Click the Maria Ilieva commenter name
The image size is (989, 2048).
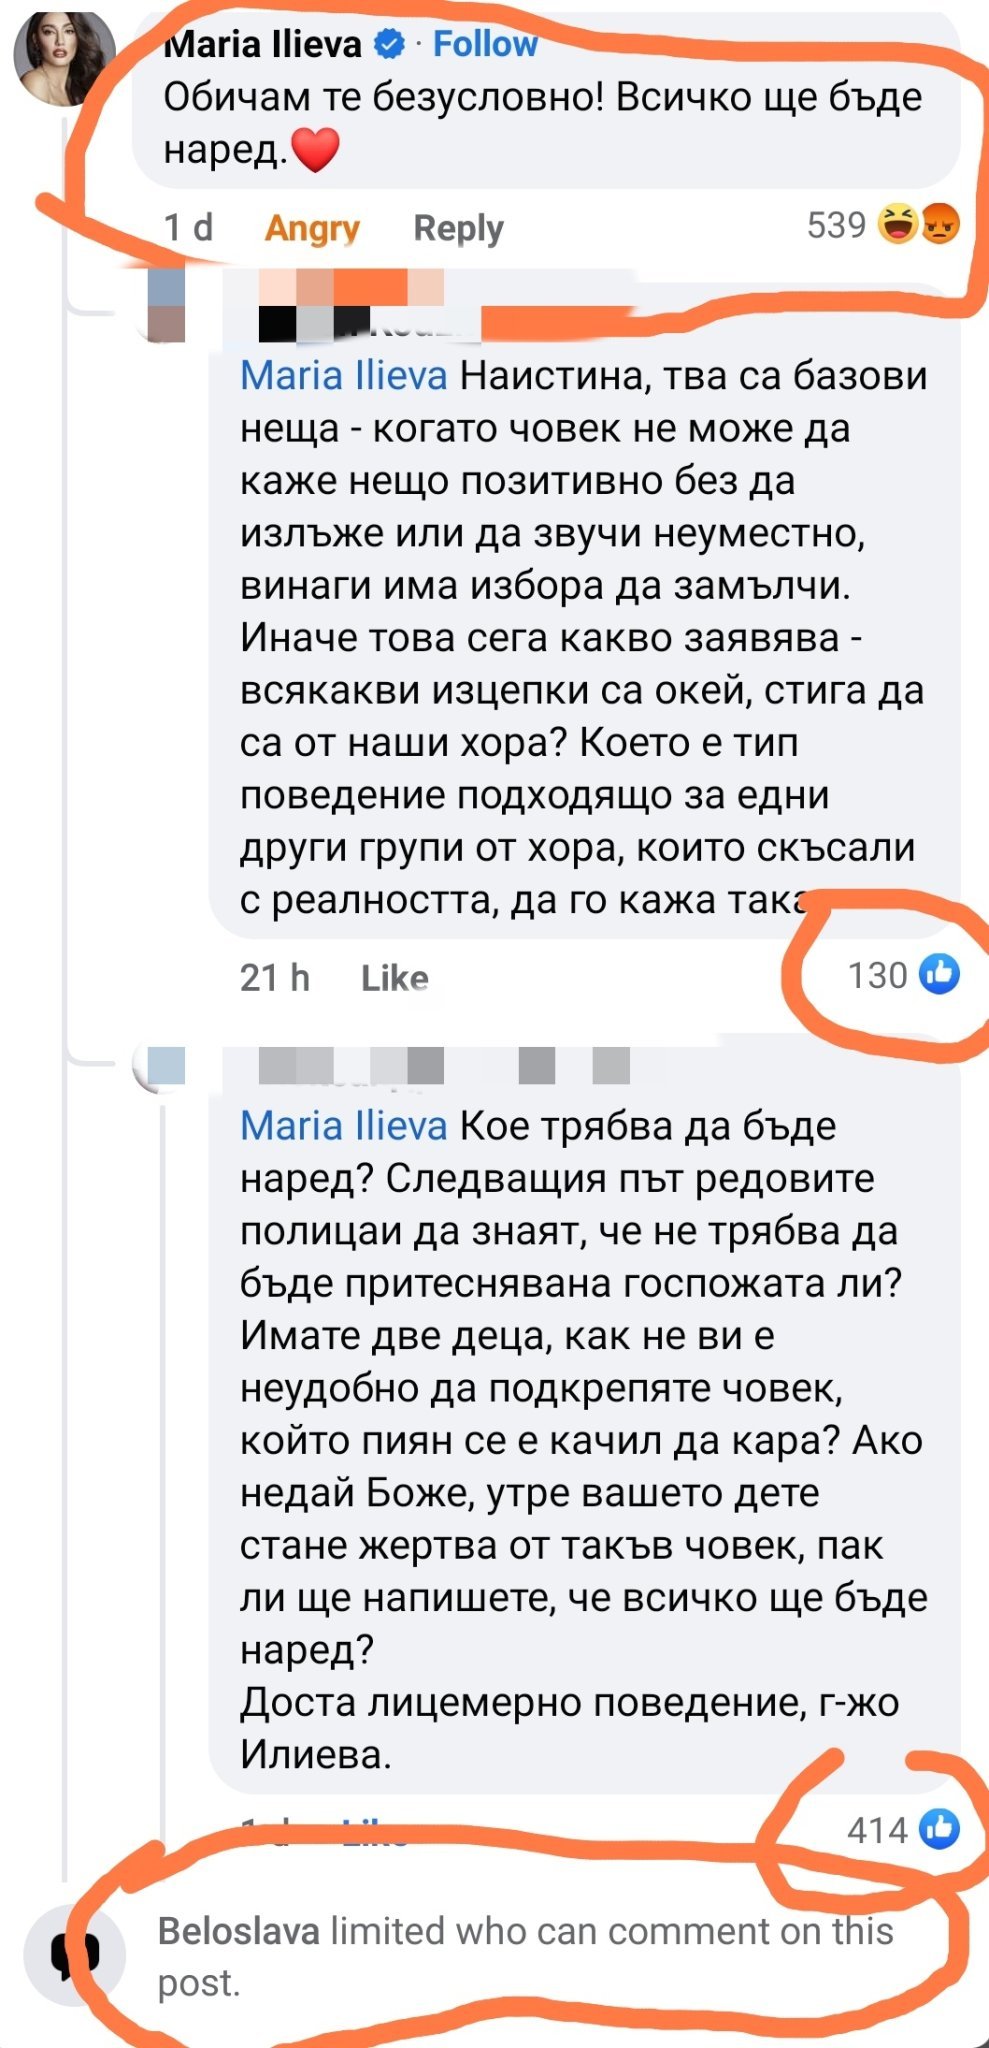(262, 44)
